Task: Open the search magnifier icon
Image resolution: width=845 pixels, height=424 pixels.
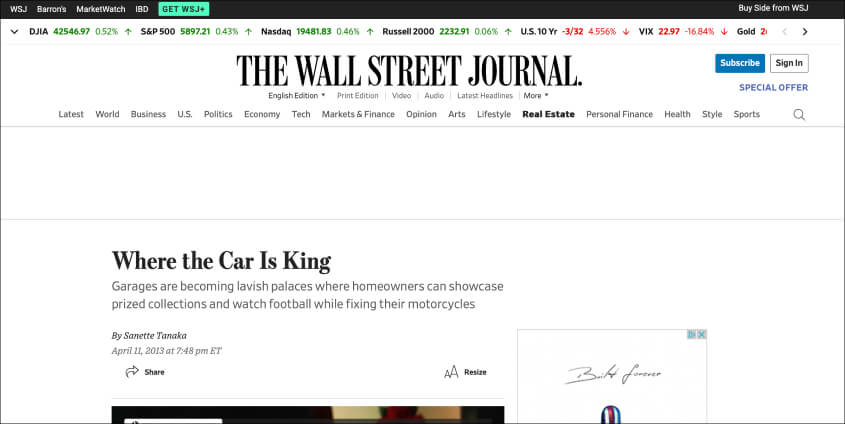Action: 798,114
